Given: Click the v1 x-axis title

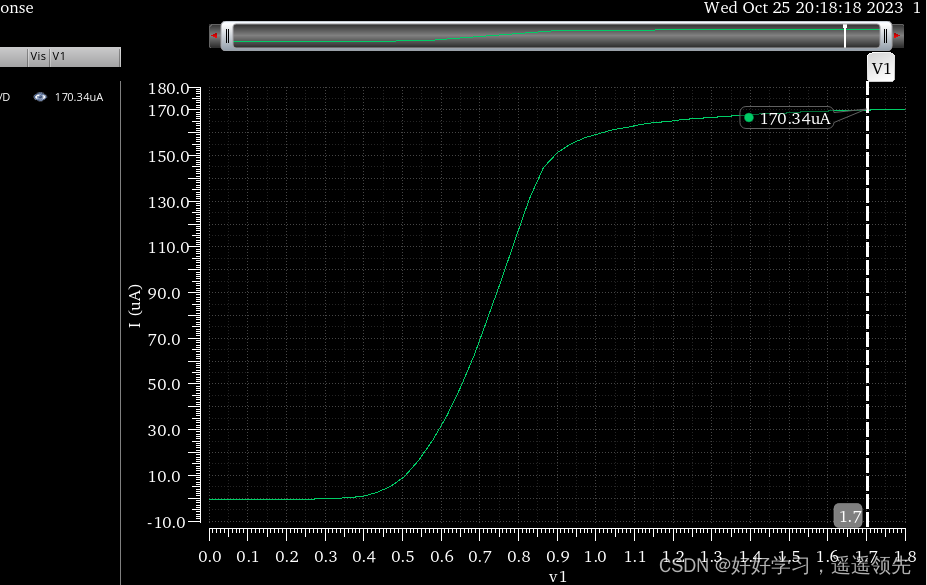Looking at the screenshot, I should (x=558, y=577).
